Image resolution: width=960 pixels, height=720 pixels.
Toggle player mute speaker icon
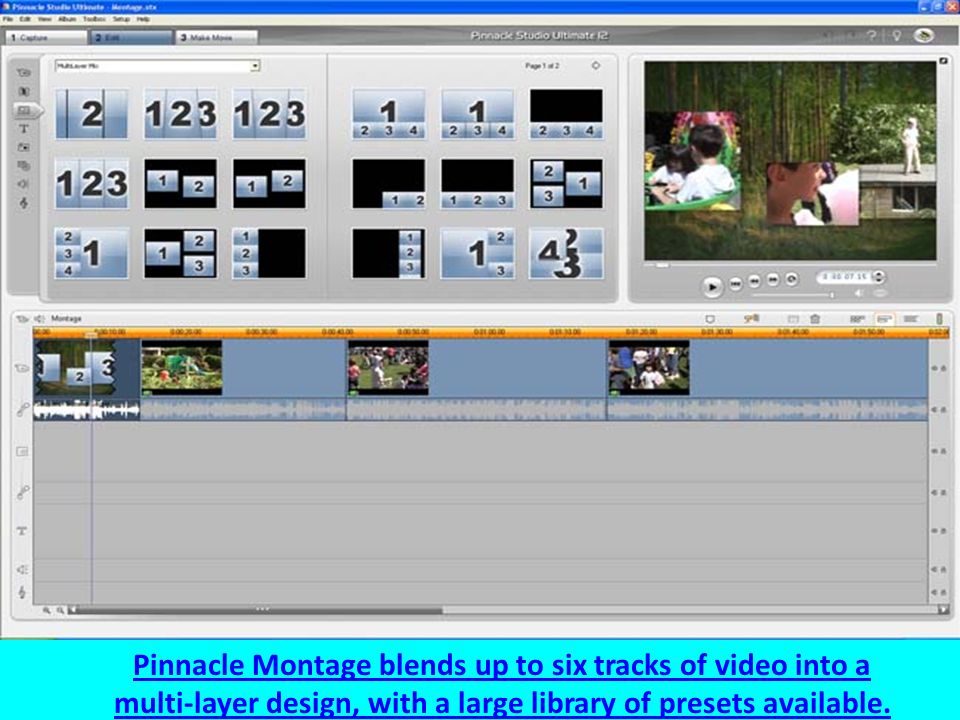pos(859,294)
